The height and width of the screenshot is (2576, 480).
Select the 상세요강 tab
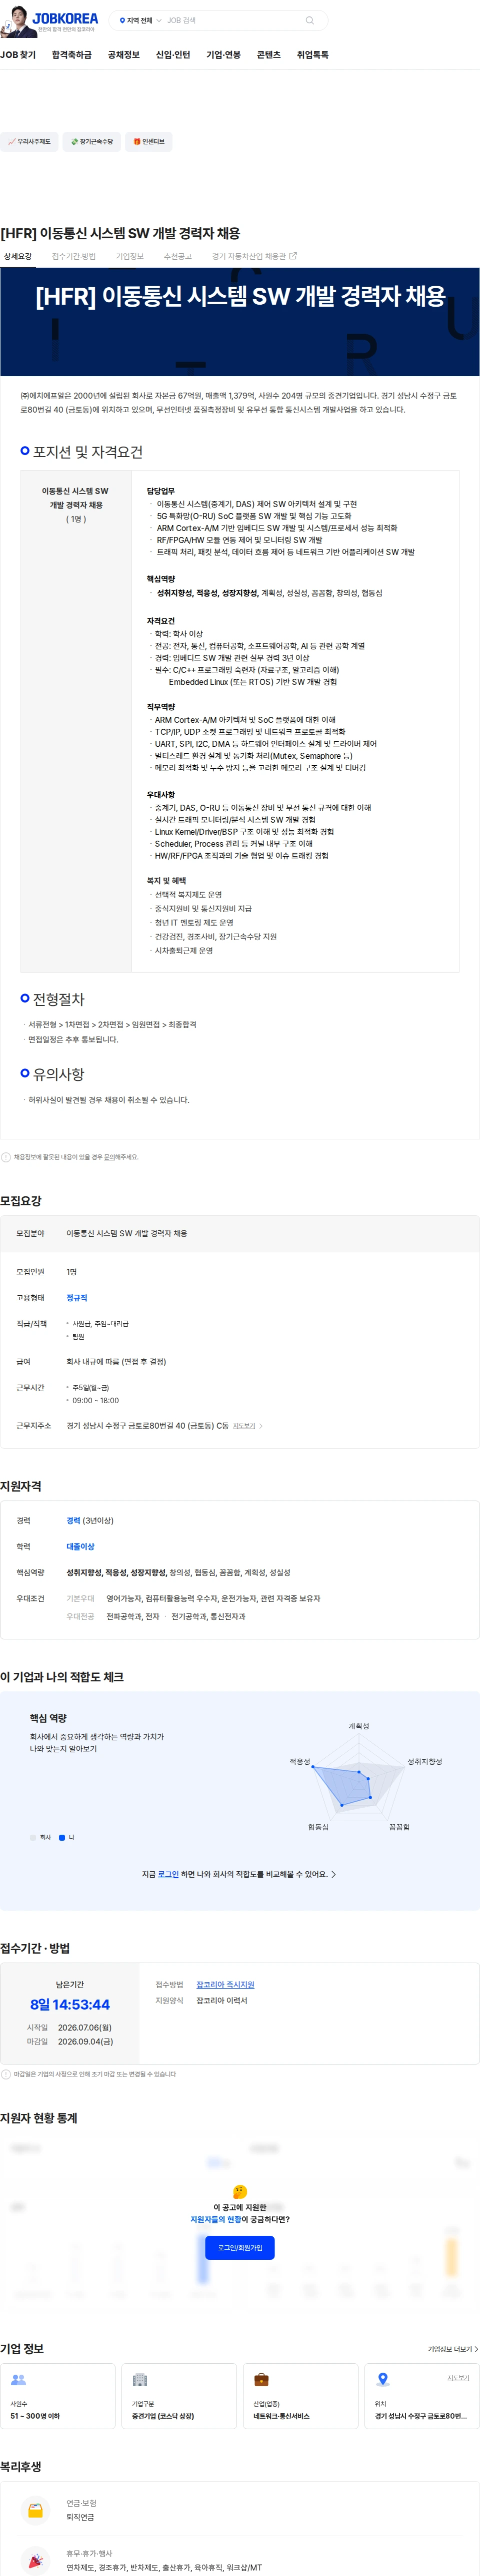(18, 256)
